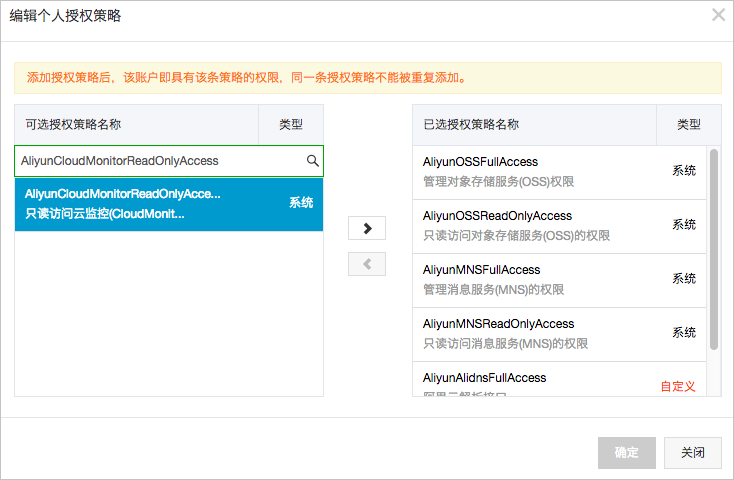Image resolution: width=734 pixels, height=480 pixels.
Task: Click the 可选授权策略名称 column header
Action: tap(137, 125)
